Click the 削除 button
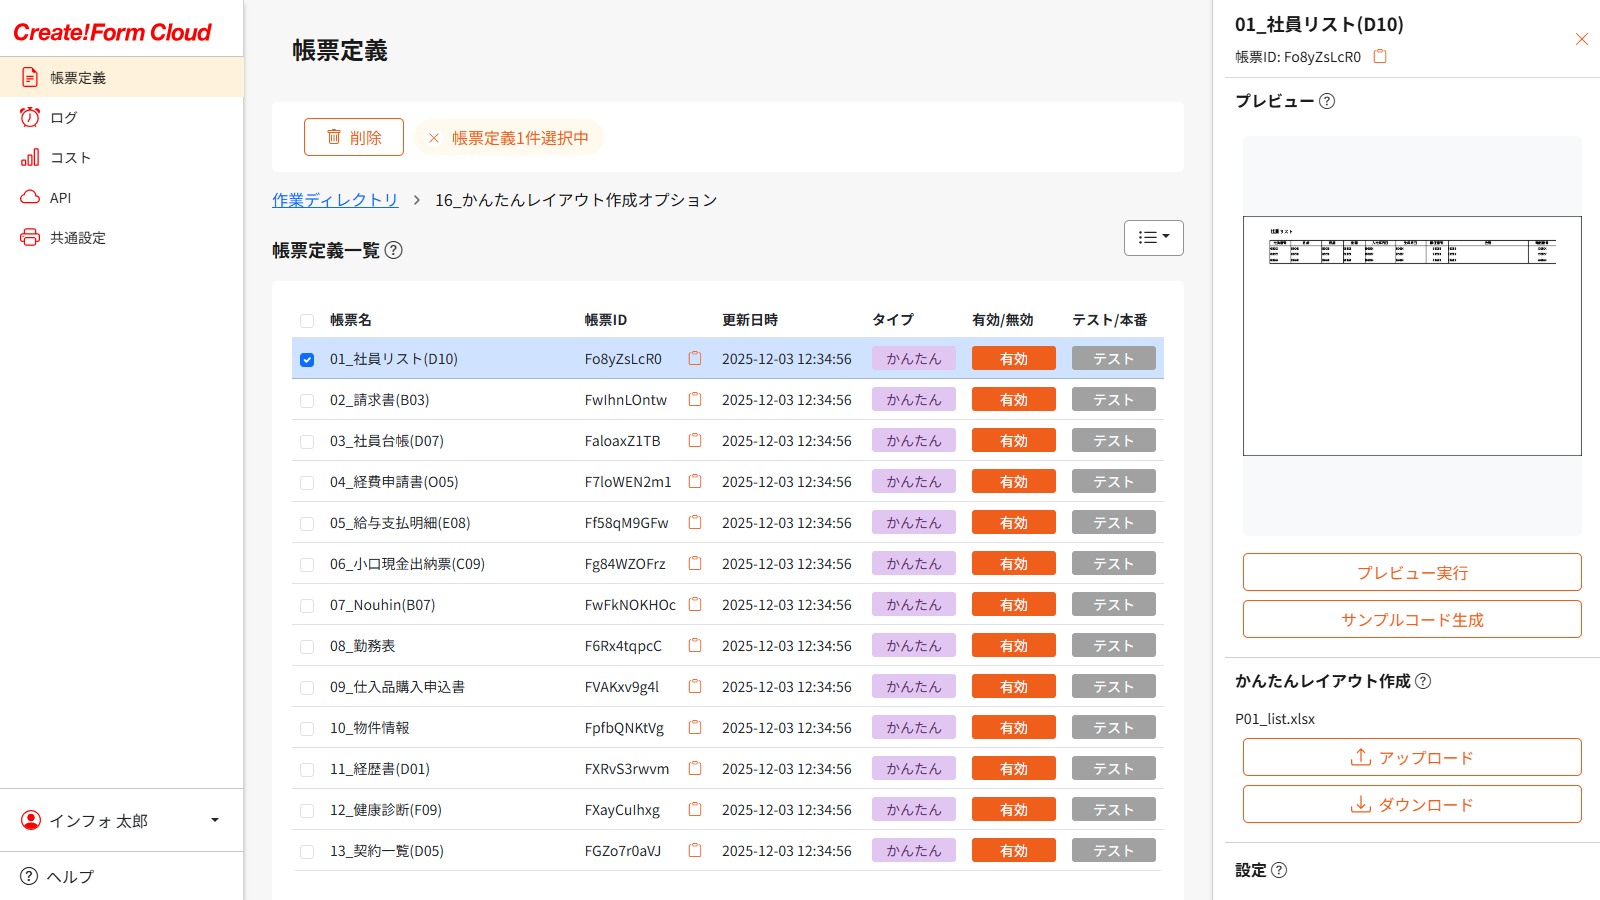Screen dimensions: 1600x900 click(354, 137)
